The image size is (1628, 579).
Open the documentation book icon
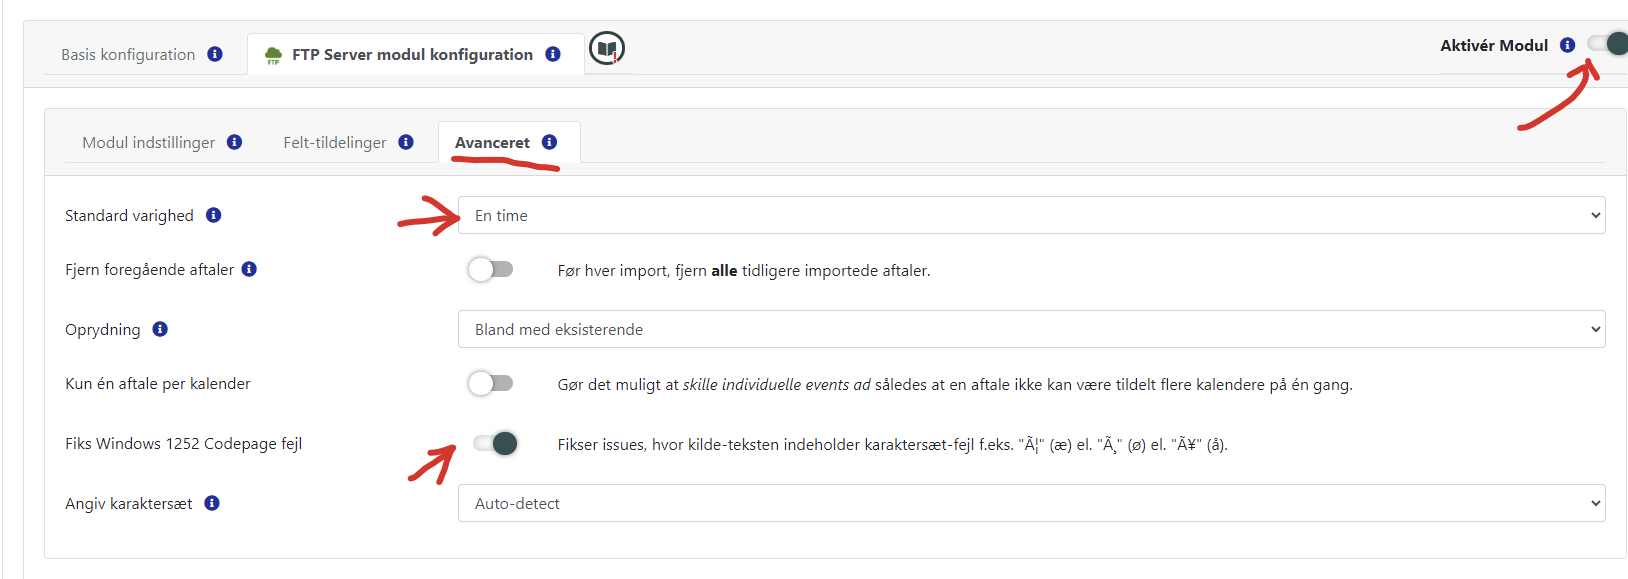point(607,48)
